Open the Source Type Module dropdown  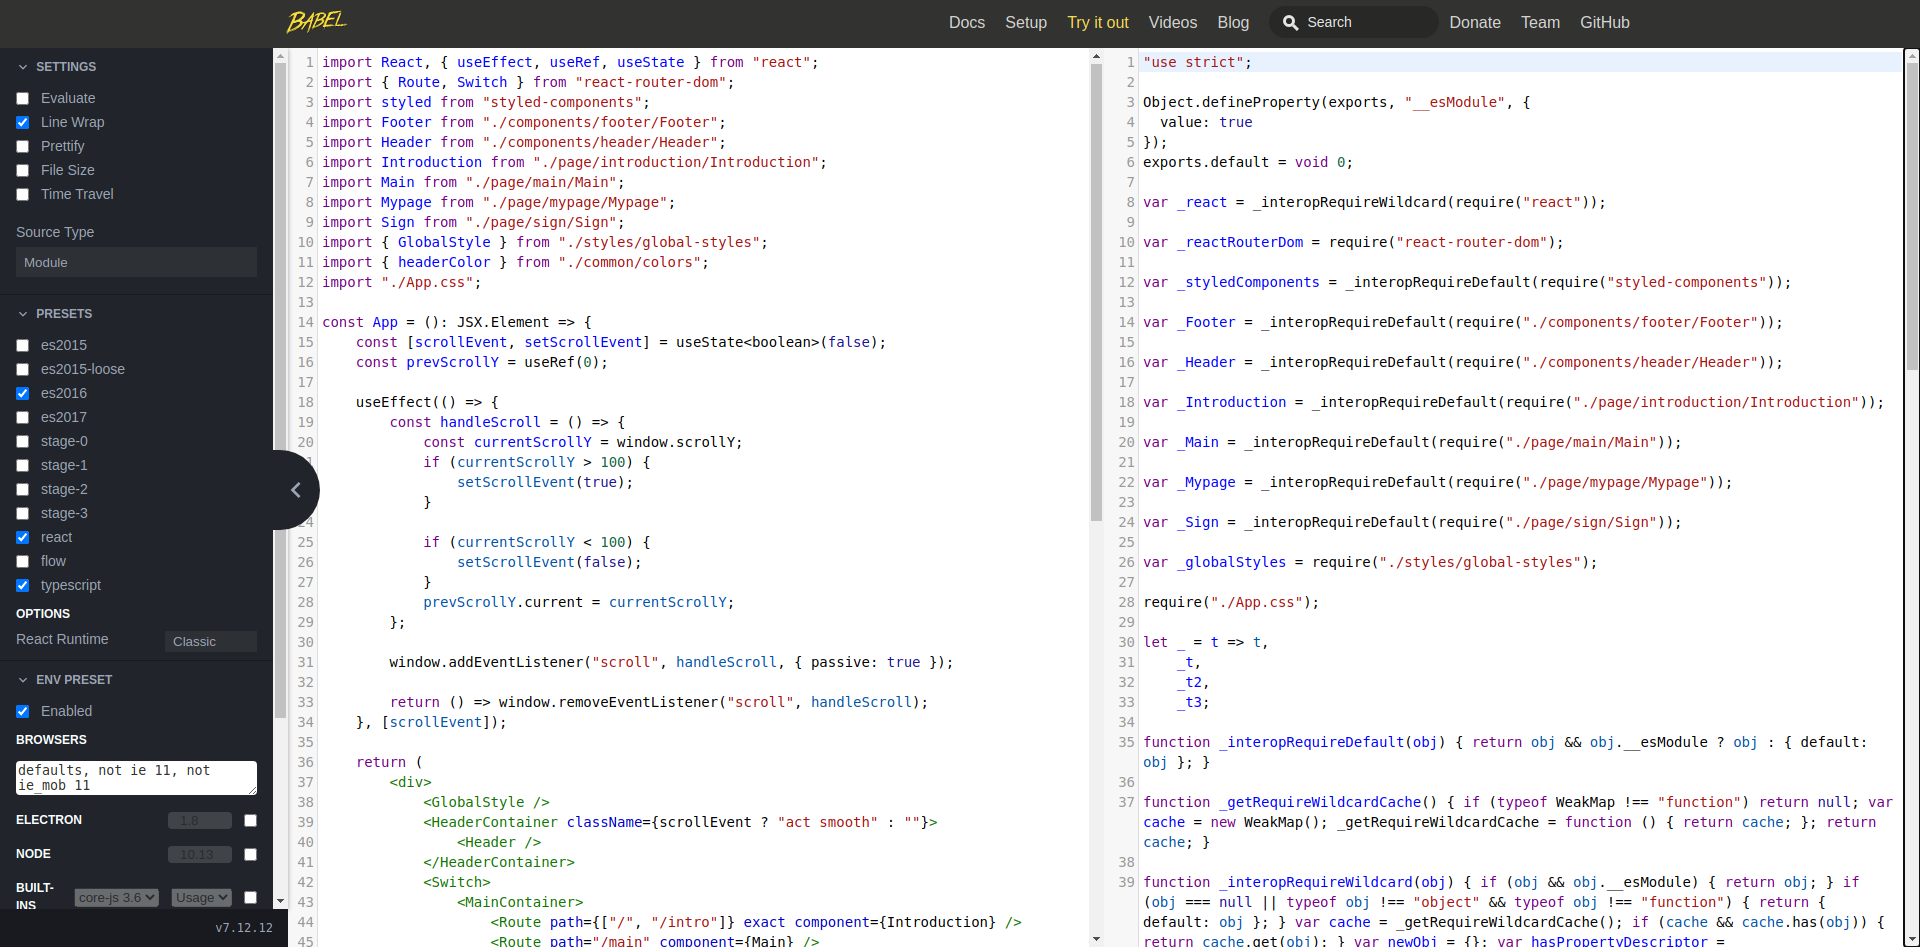(x=136, y=262)
